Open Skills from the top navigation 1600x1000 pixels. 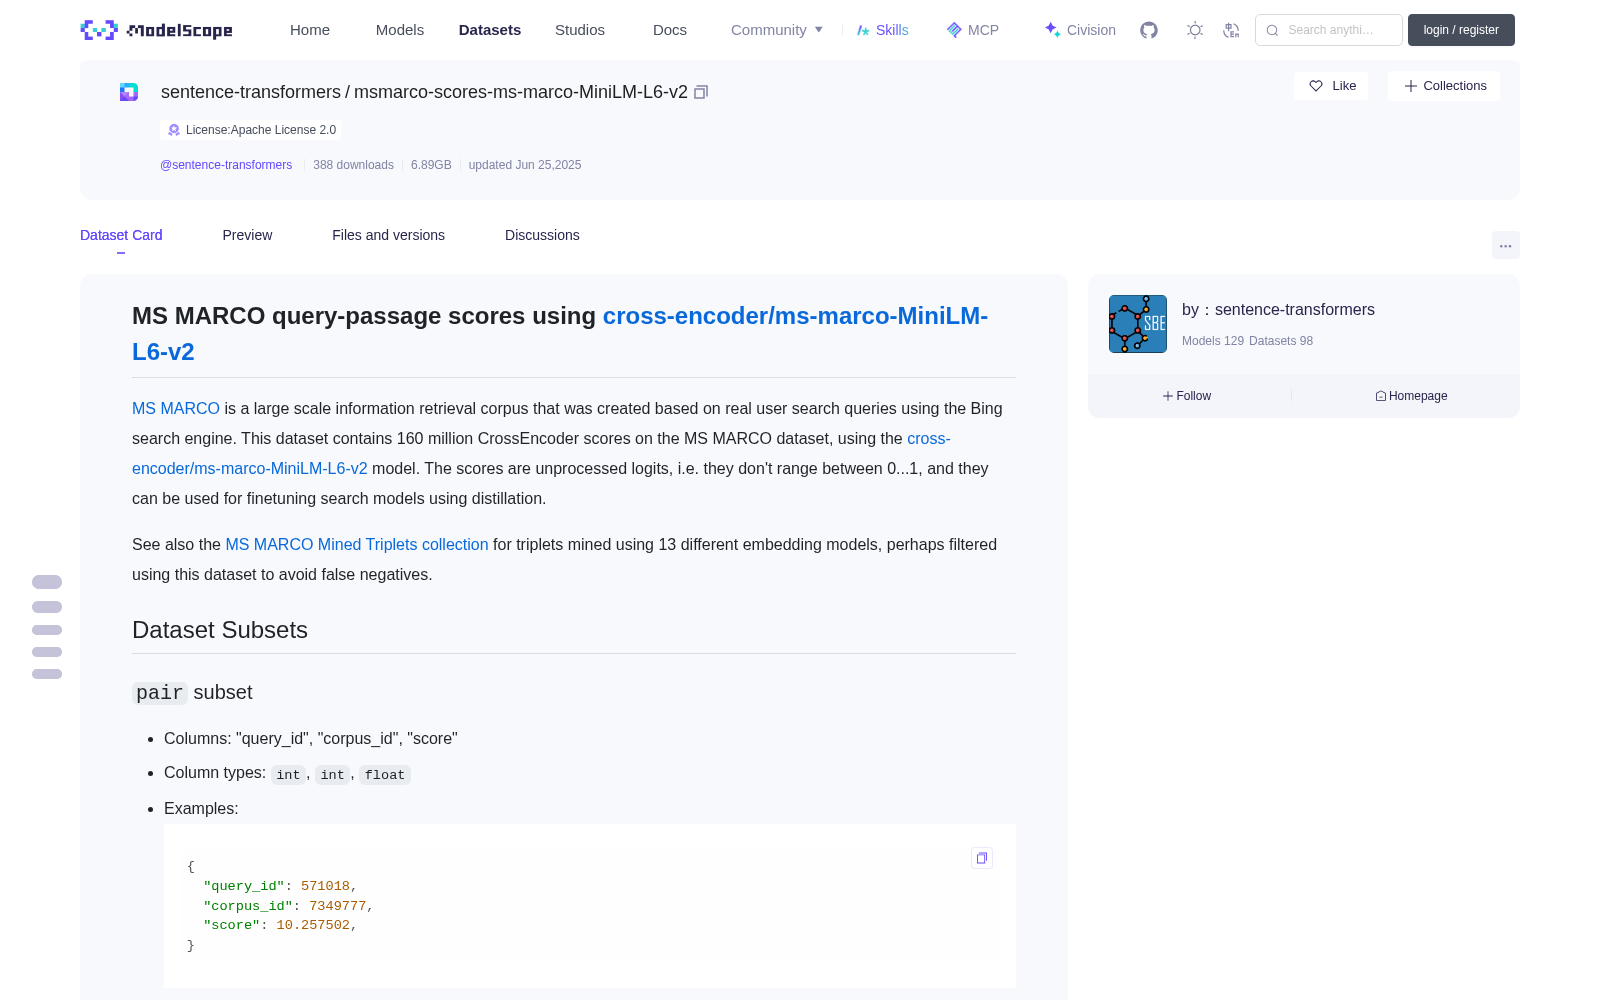coord(882,30)
